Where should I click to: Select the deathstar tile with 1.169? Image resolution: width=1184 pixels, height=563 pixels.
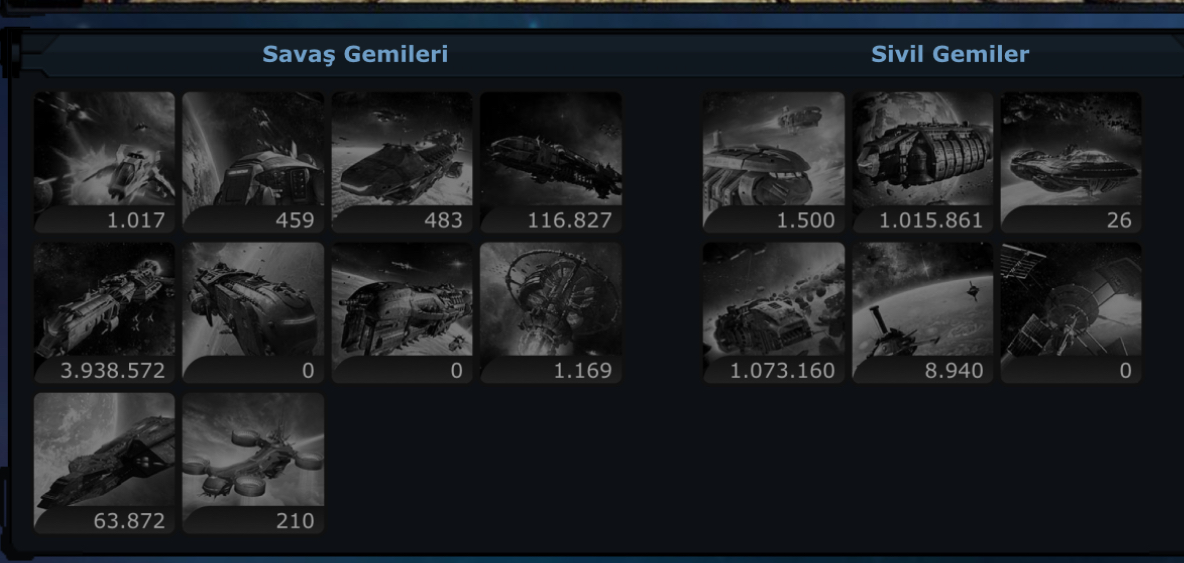click(550, 312)
